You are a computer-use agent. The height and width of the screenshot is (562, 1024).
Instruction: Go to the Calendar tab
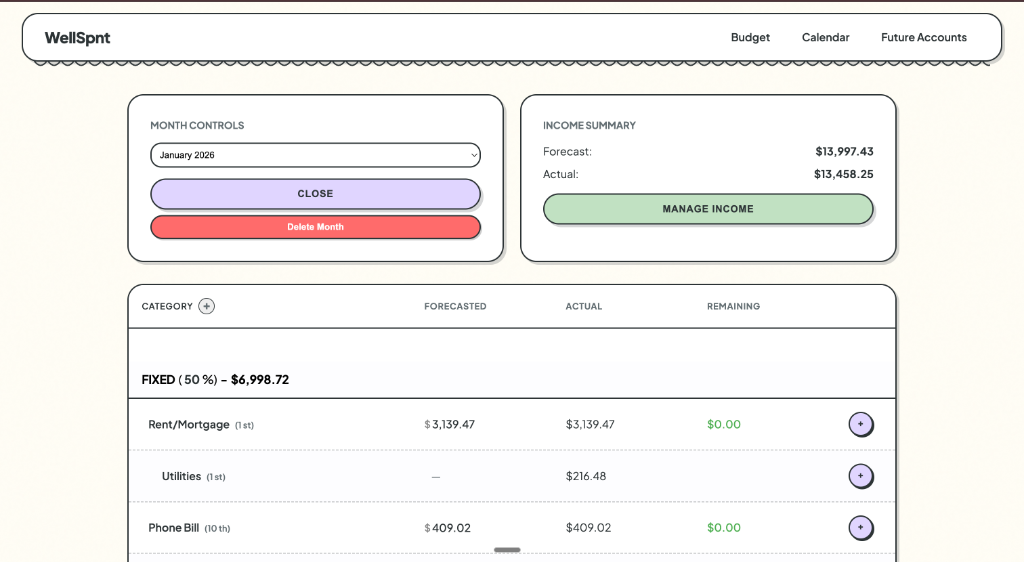tap(825, 38)
